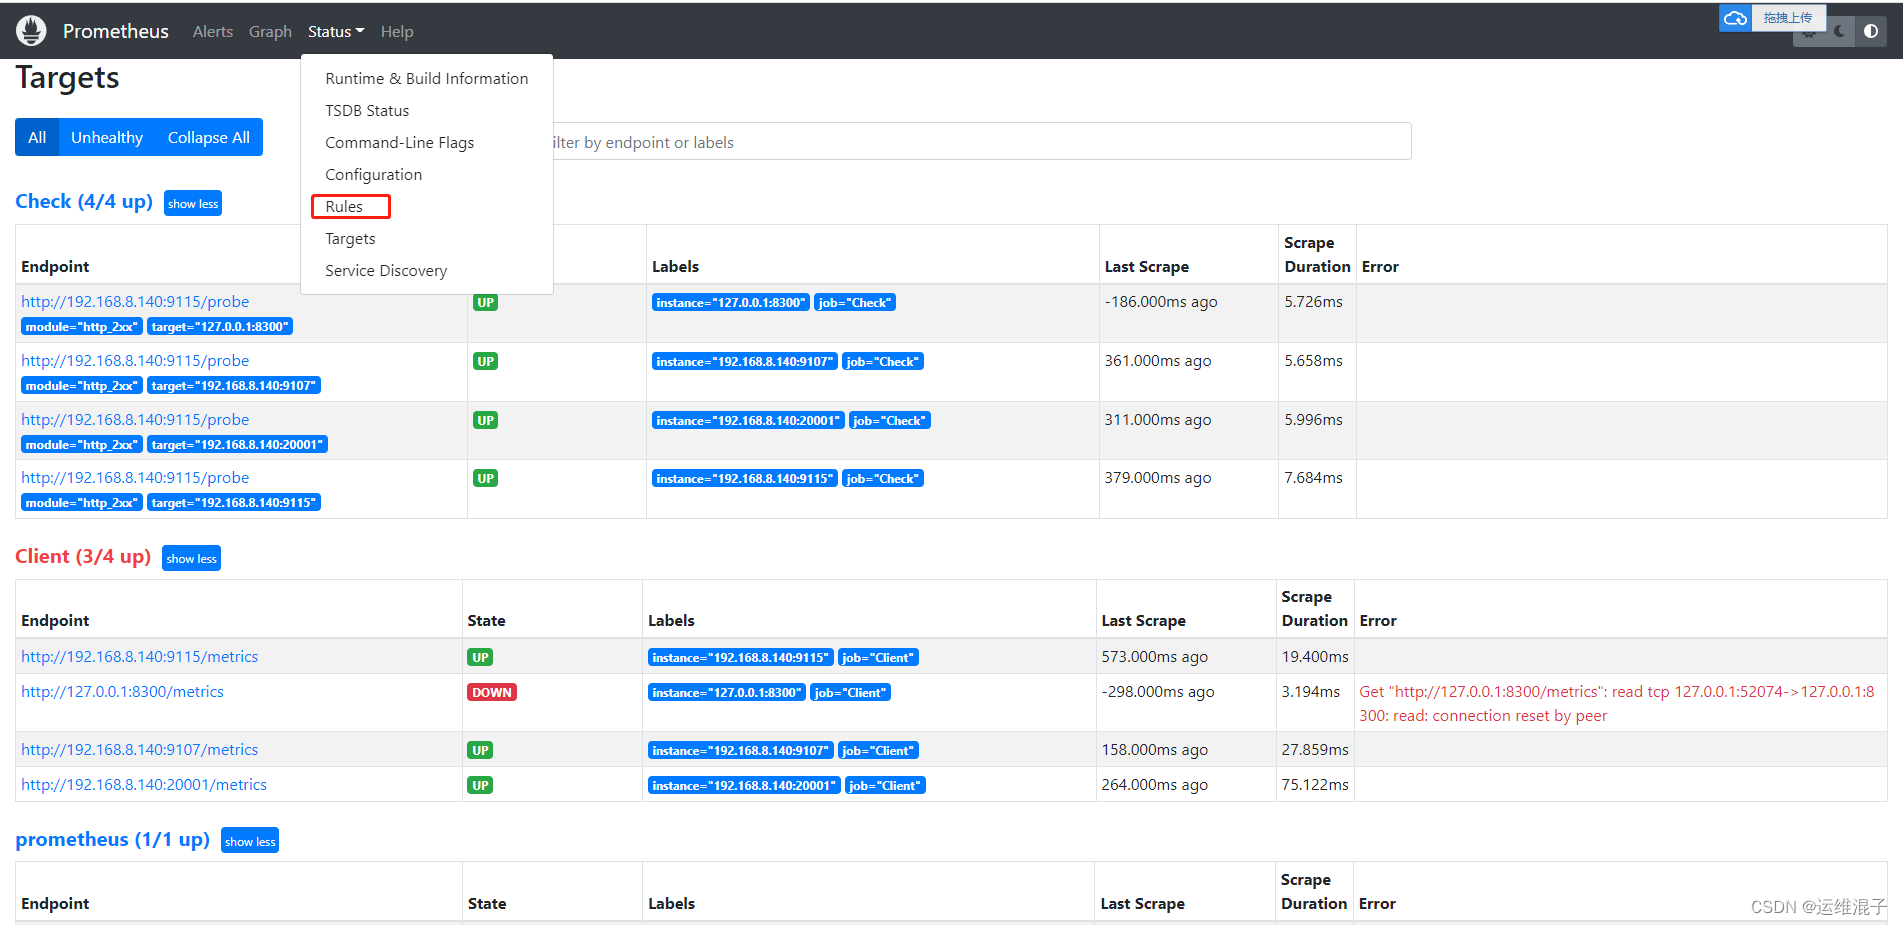Image resolution: width=1903 pixels, height=925 pixels.
Task: Open Service Discovery menu item
Action: tap(427, 271)
